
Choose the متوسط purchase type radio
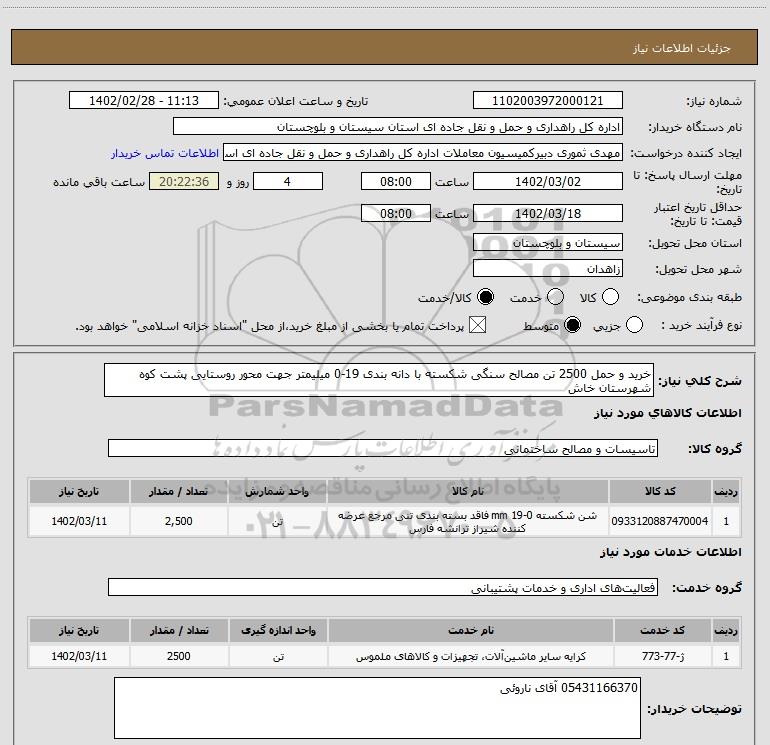pyautogui.click(x=572, y=325)
